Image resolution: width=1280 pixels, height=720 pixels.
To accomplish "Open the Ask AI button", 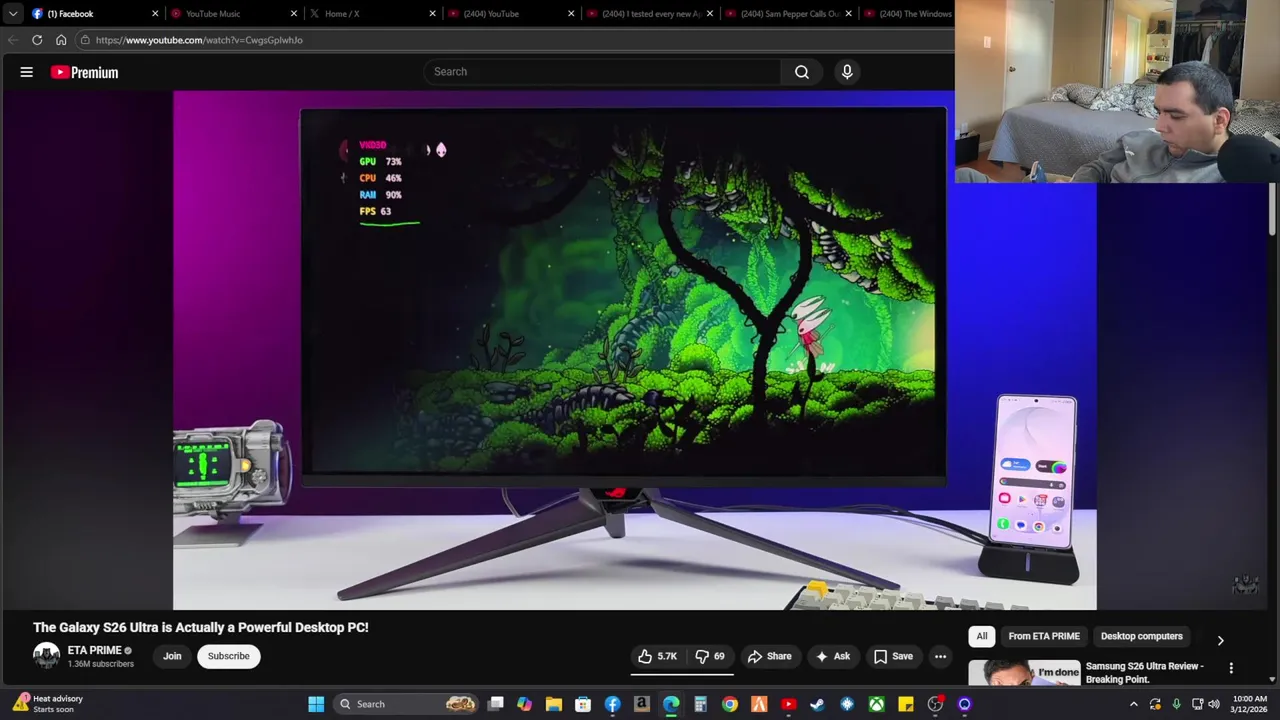I will coord(833,656).
